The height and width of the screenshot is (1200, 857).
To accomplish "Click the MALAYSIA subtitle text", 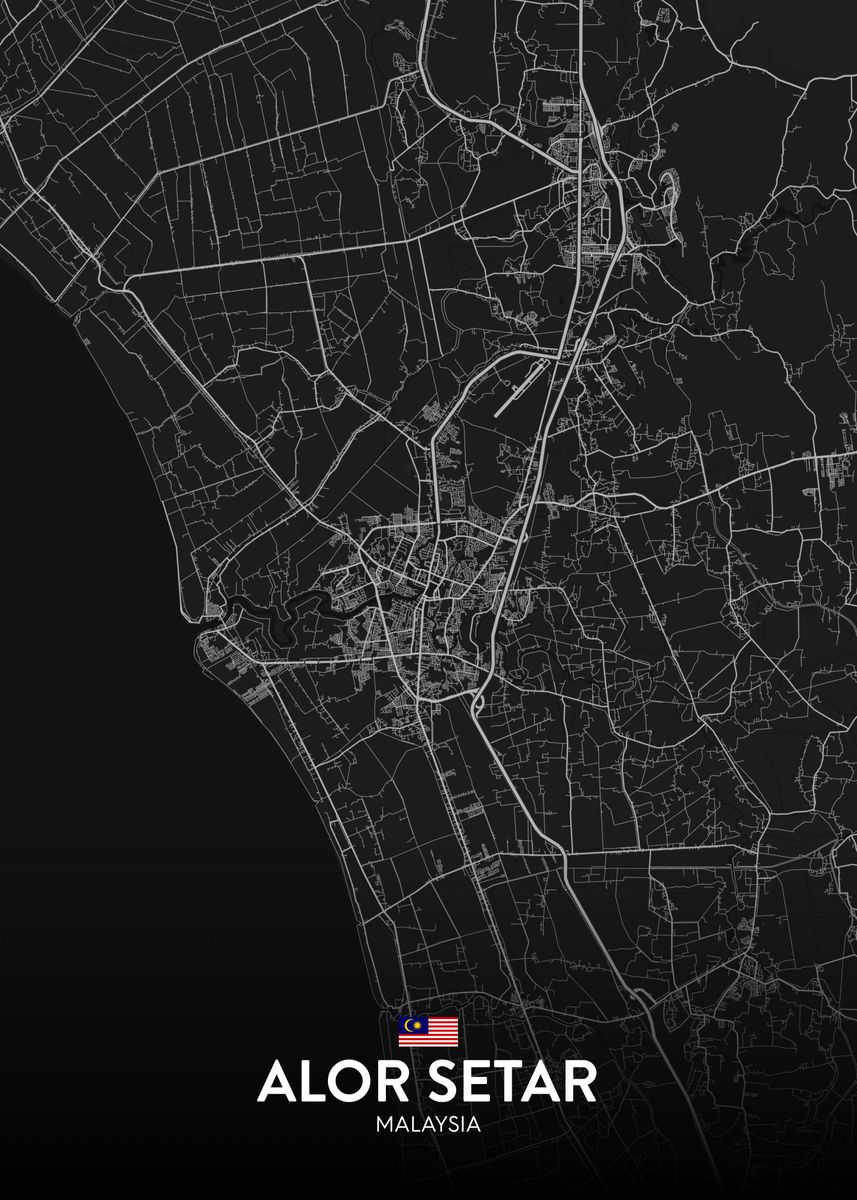I will point(427,1124).
